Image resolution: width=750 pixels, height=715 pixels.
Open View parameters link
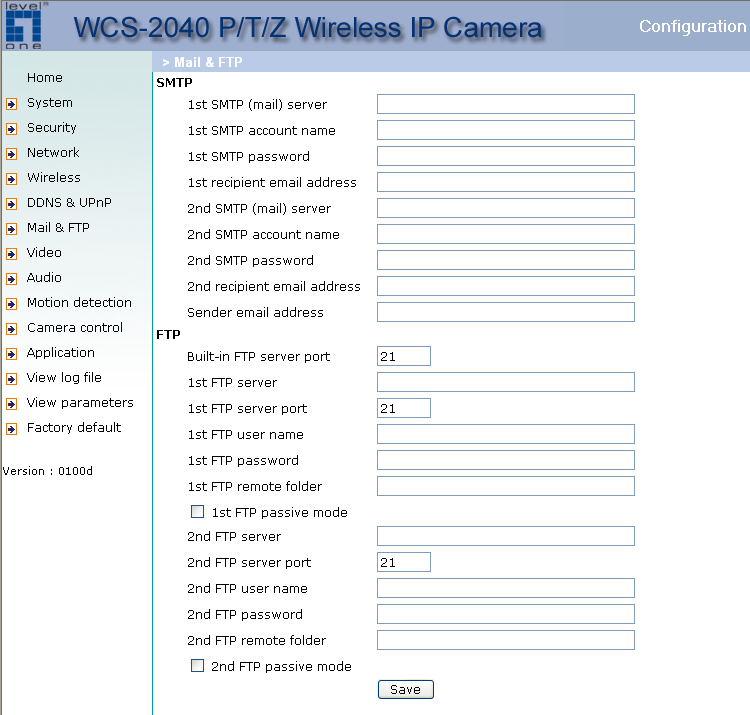pyautogui.click(x=80, y=403)
